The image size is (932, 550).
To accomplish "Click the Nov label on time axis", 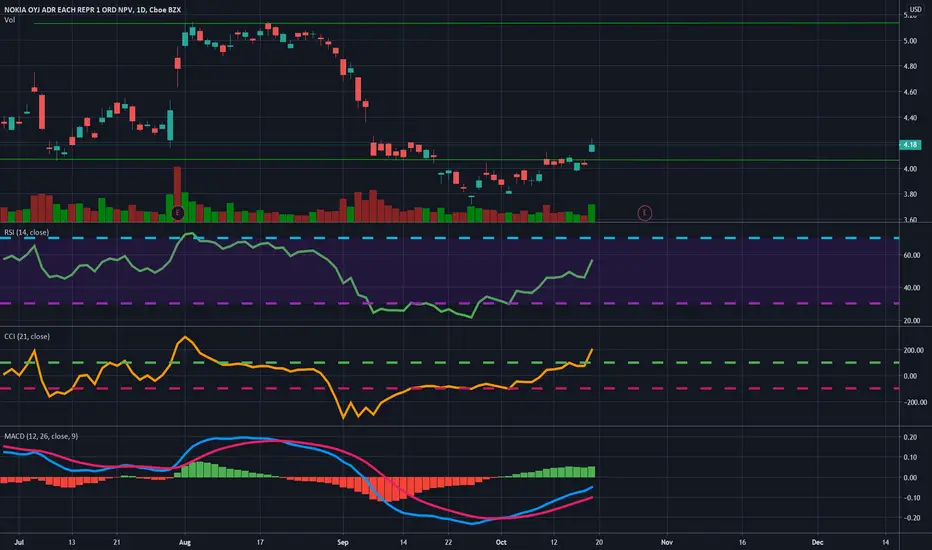I will (666, 542).
